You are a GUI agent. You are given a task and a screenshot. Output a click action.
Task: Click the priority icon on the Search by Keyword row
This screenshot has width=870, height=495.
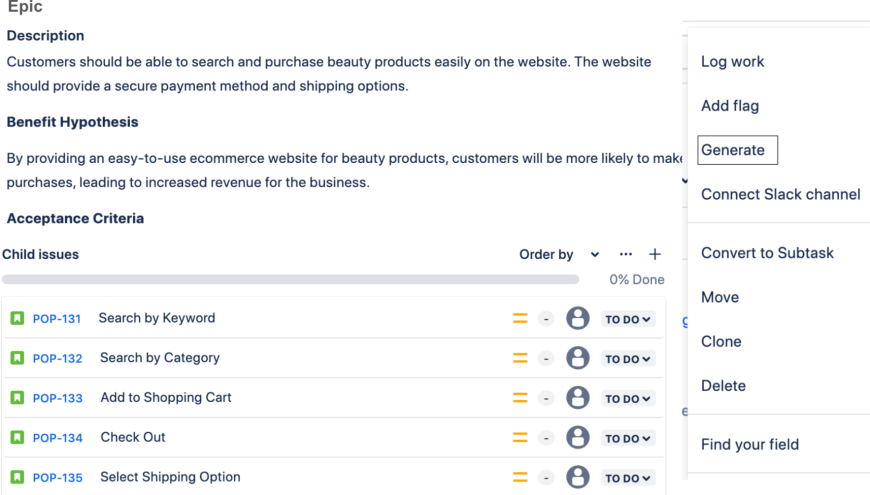[520, 319]
